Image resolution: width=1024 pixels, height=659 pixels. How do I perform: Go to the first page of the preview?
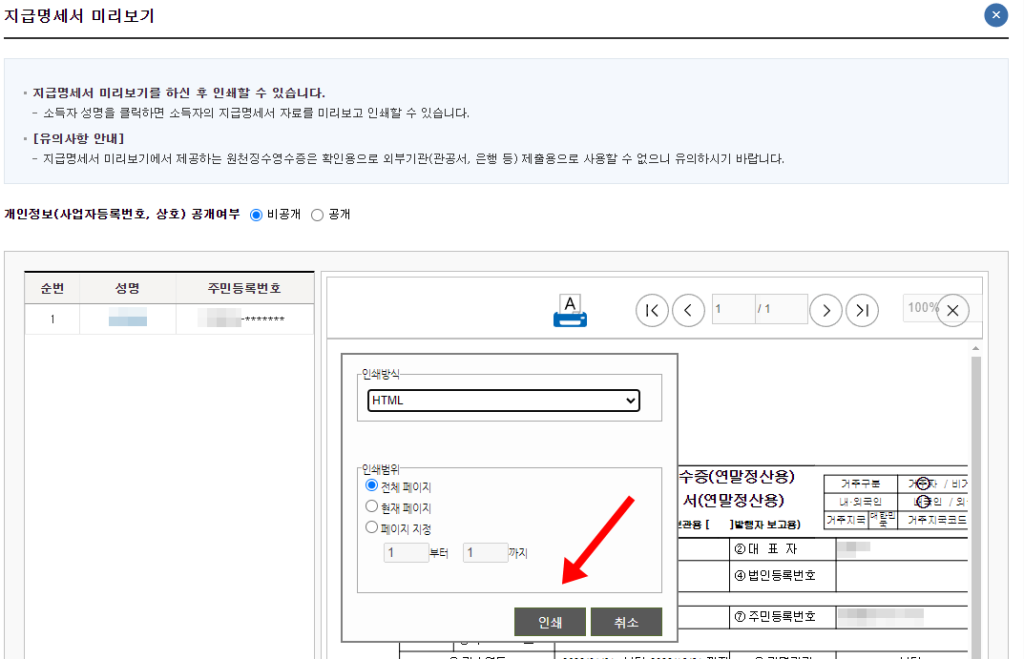(x=652, y=310)
